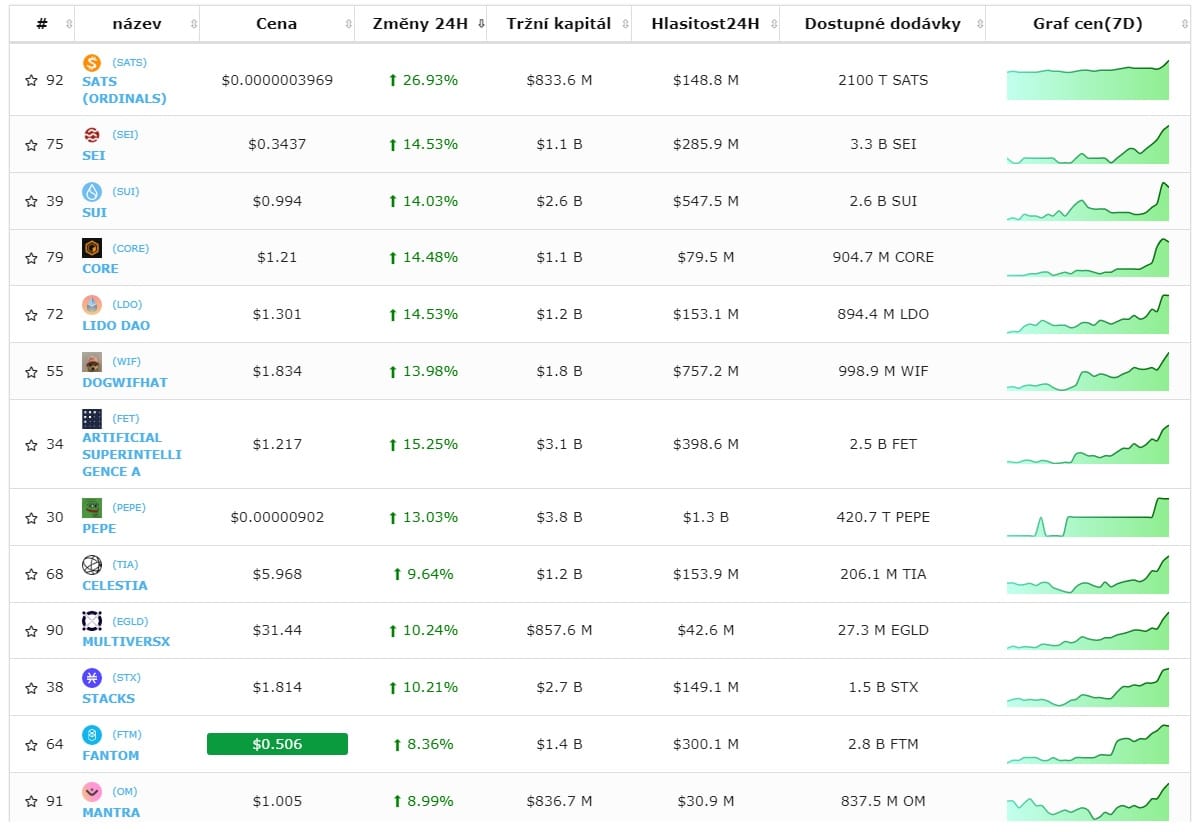The height and width of the screenshot is (832, 1192).
Task: Open the ARTIFICIAL SUPERINTELLIGENCE coin link
Action: tap(132, 455)
